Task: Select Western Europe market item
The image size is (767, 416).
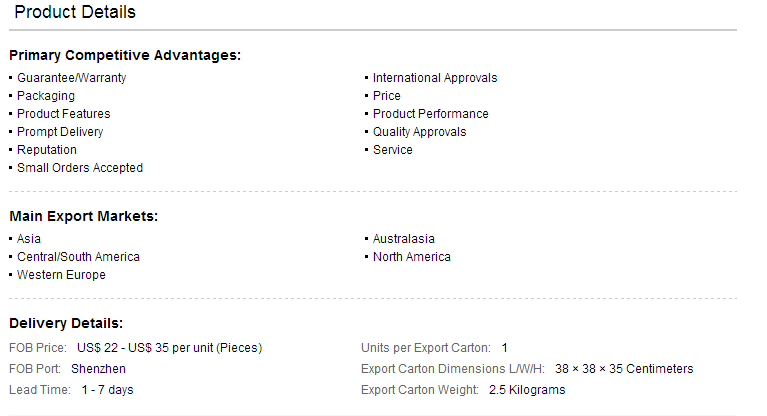Action: pos(61,275)
